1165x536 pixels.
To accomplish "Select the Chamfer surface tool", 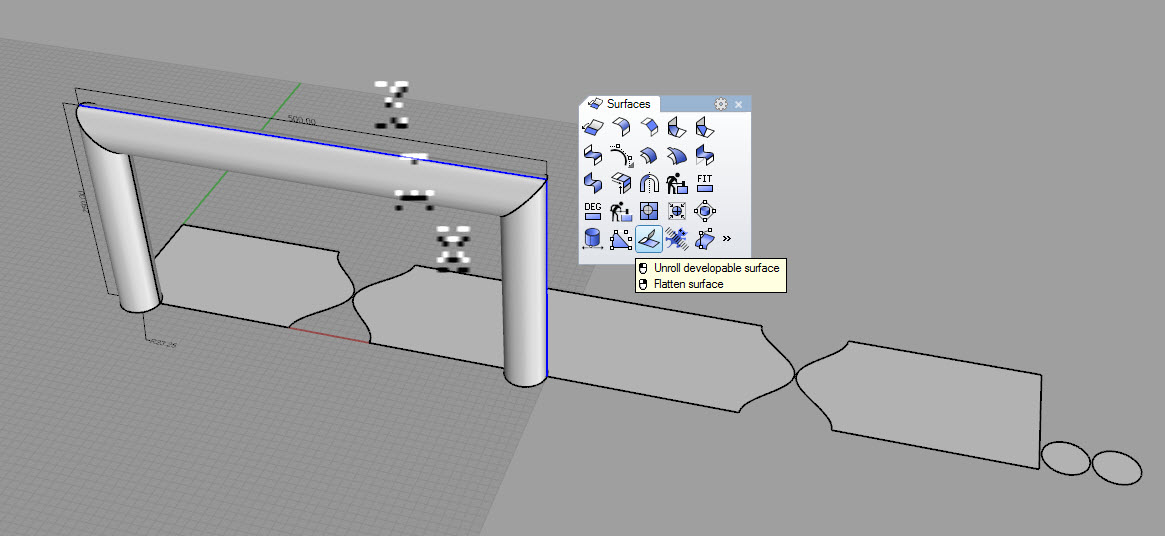I will click(x=649, y=127).
